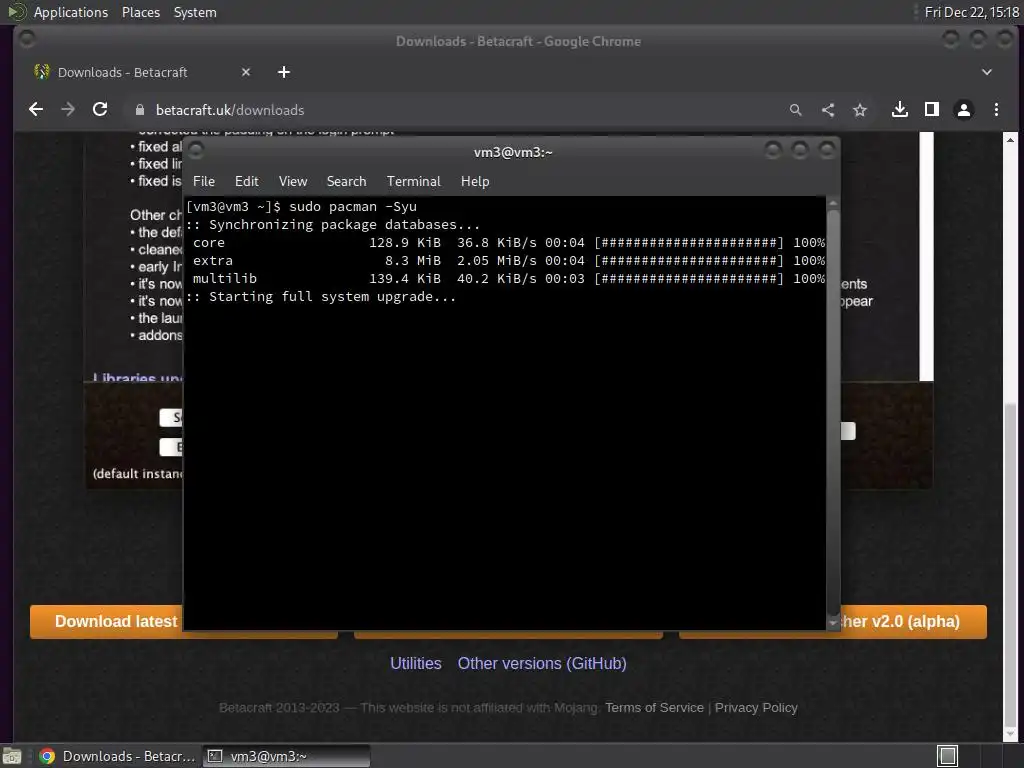Screen dimensions: 1024x768
Task: Switch to vm3@vm3 terminal taskbar button
Action: pos(287,756)
